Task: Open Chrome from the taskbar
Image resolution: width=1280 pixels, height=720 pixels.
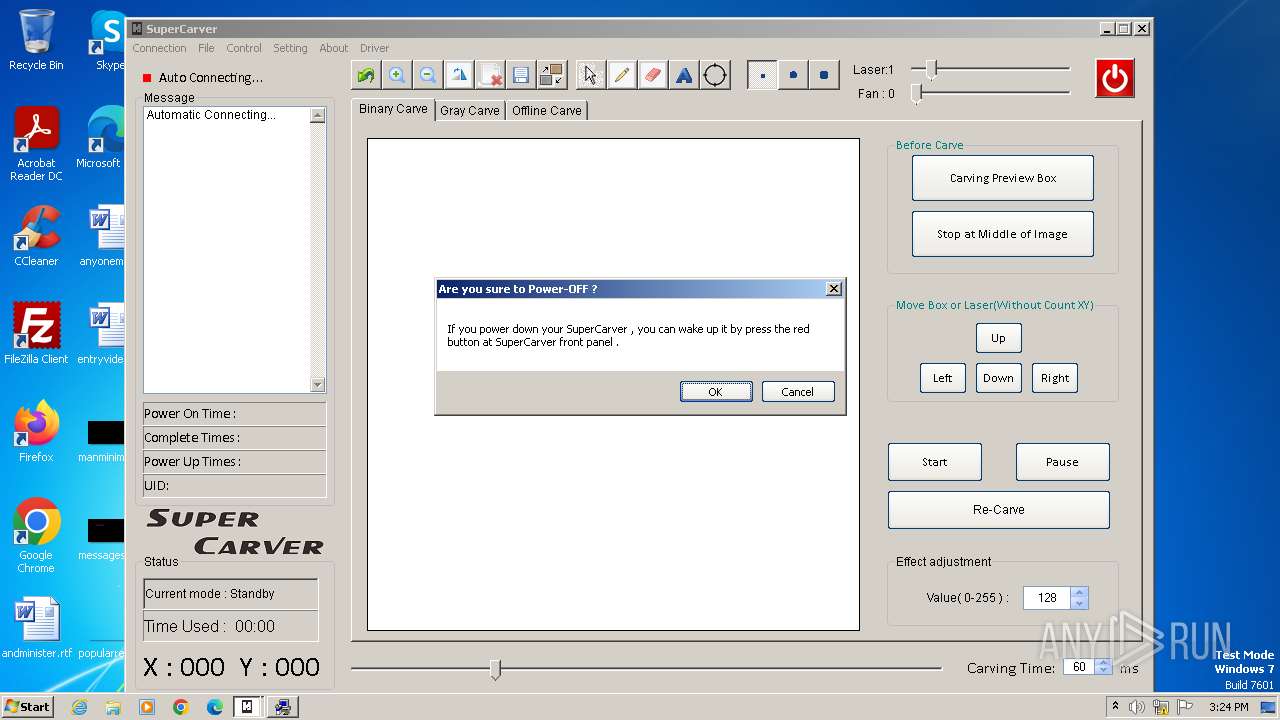Action: coord(181,707)
